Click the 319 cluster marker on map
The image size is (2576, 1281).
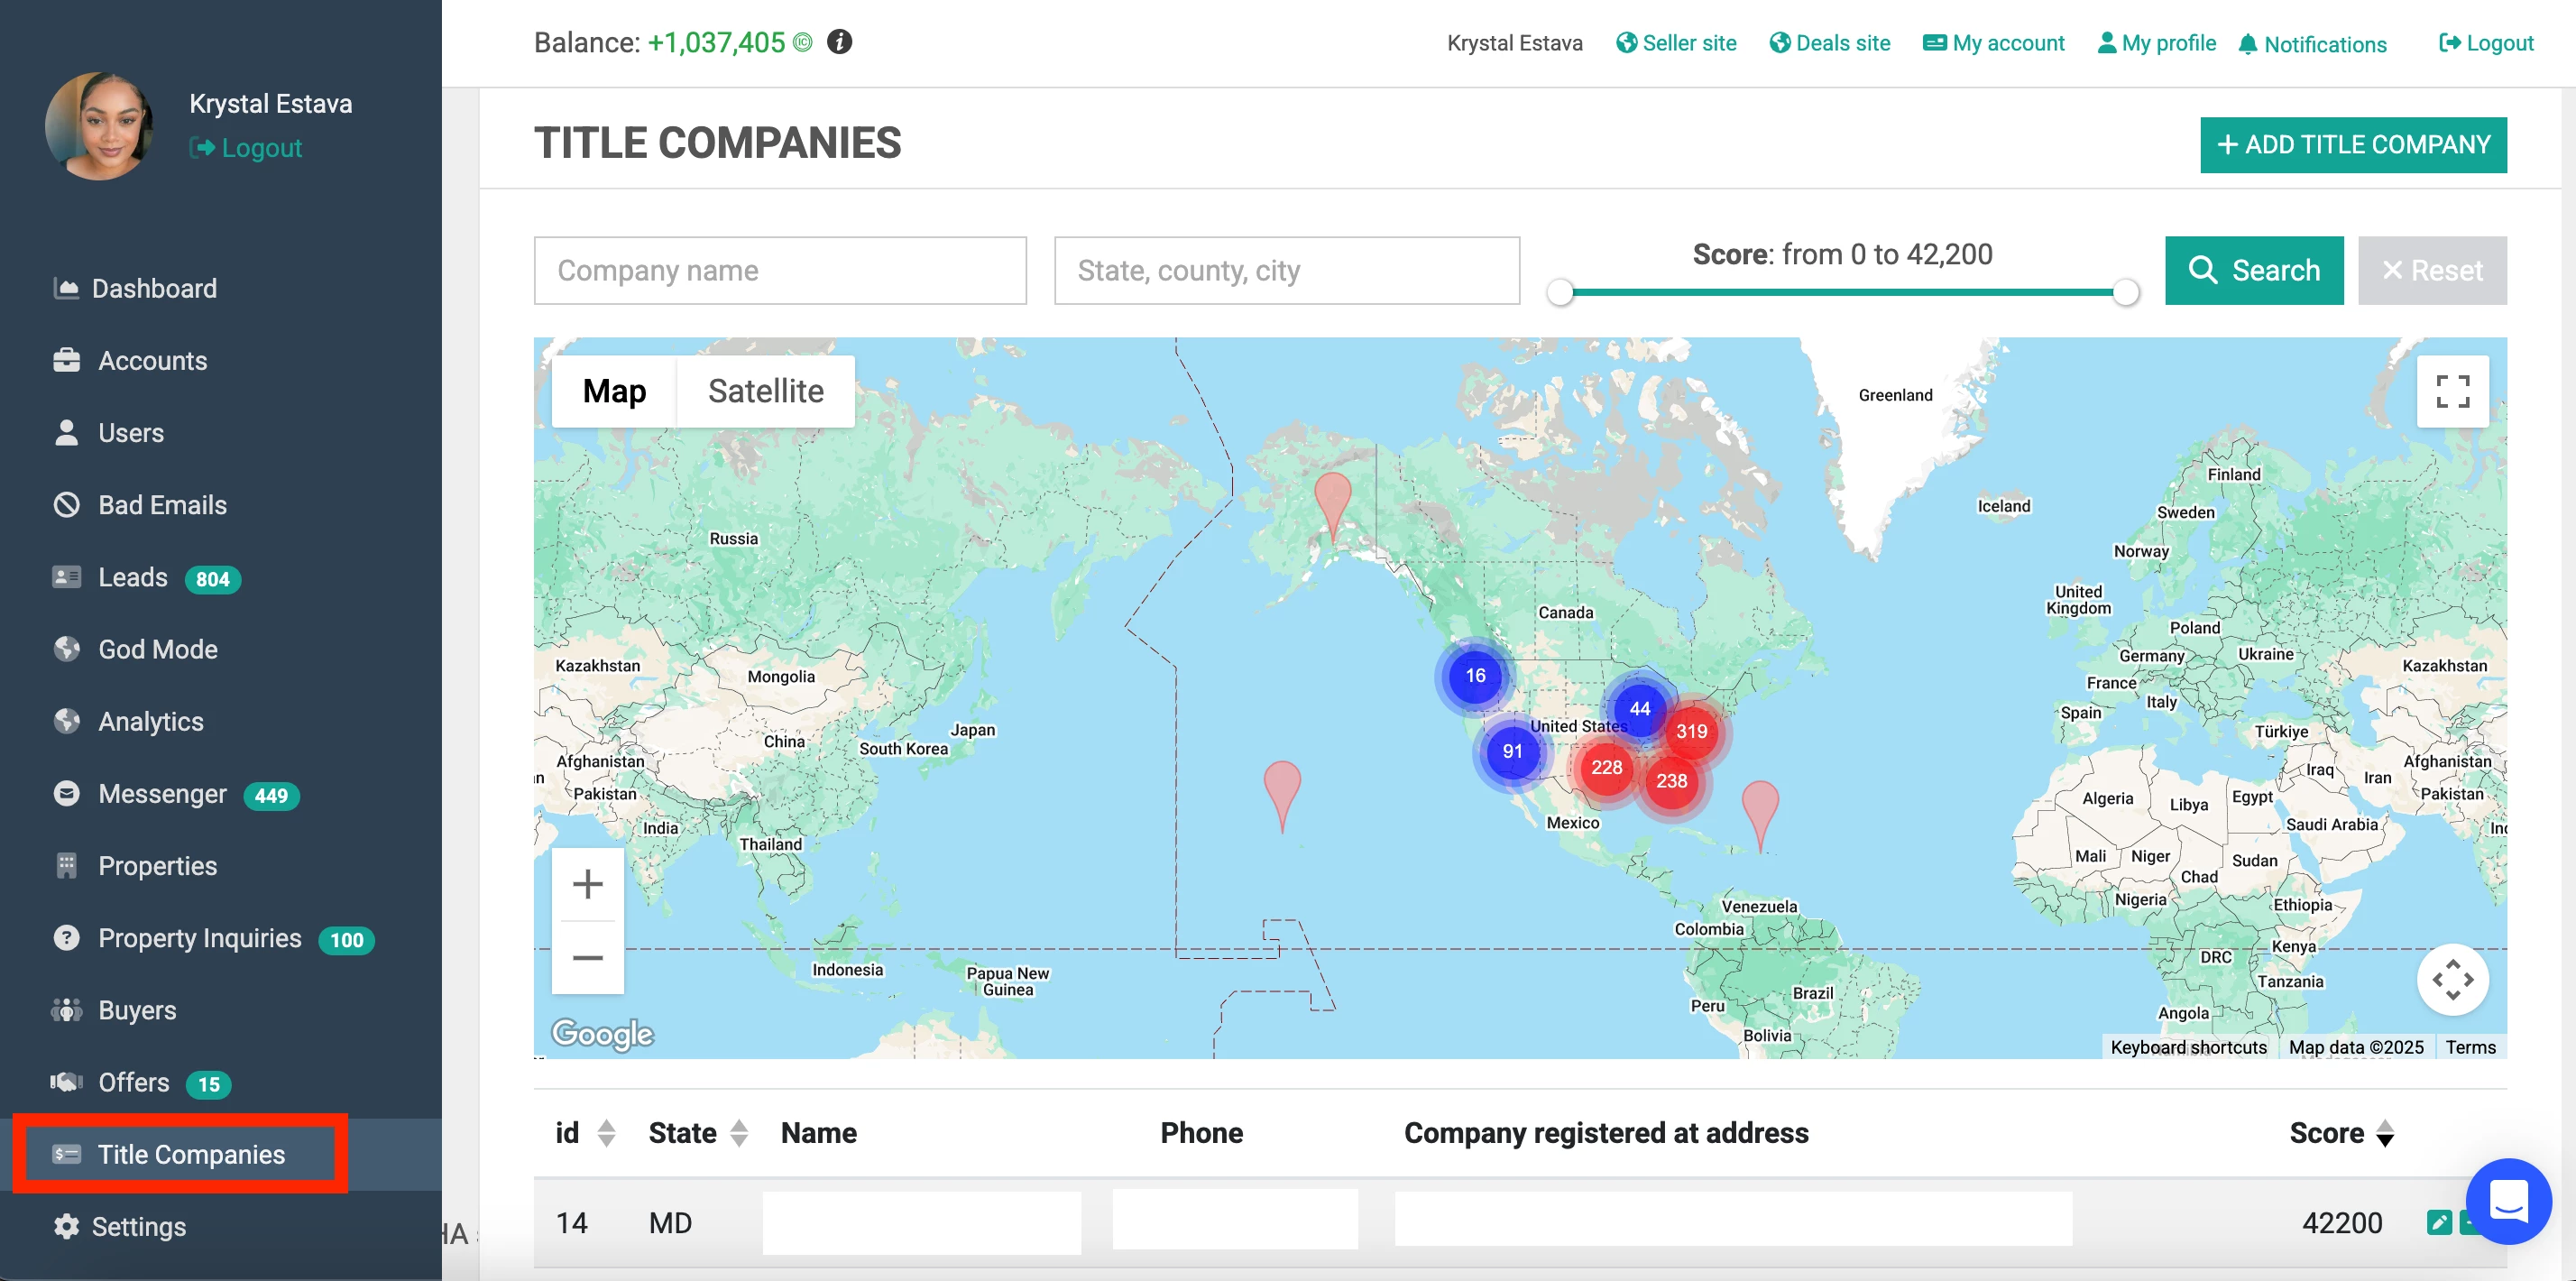(1691, 731)
